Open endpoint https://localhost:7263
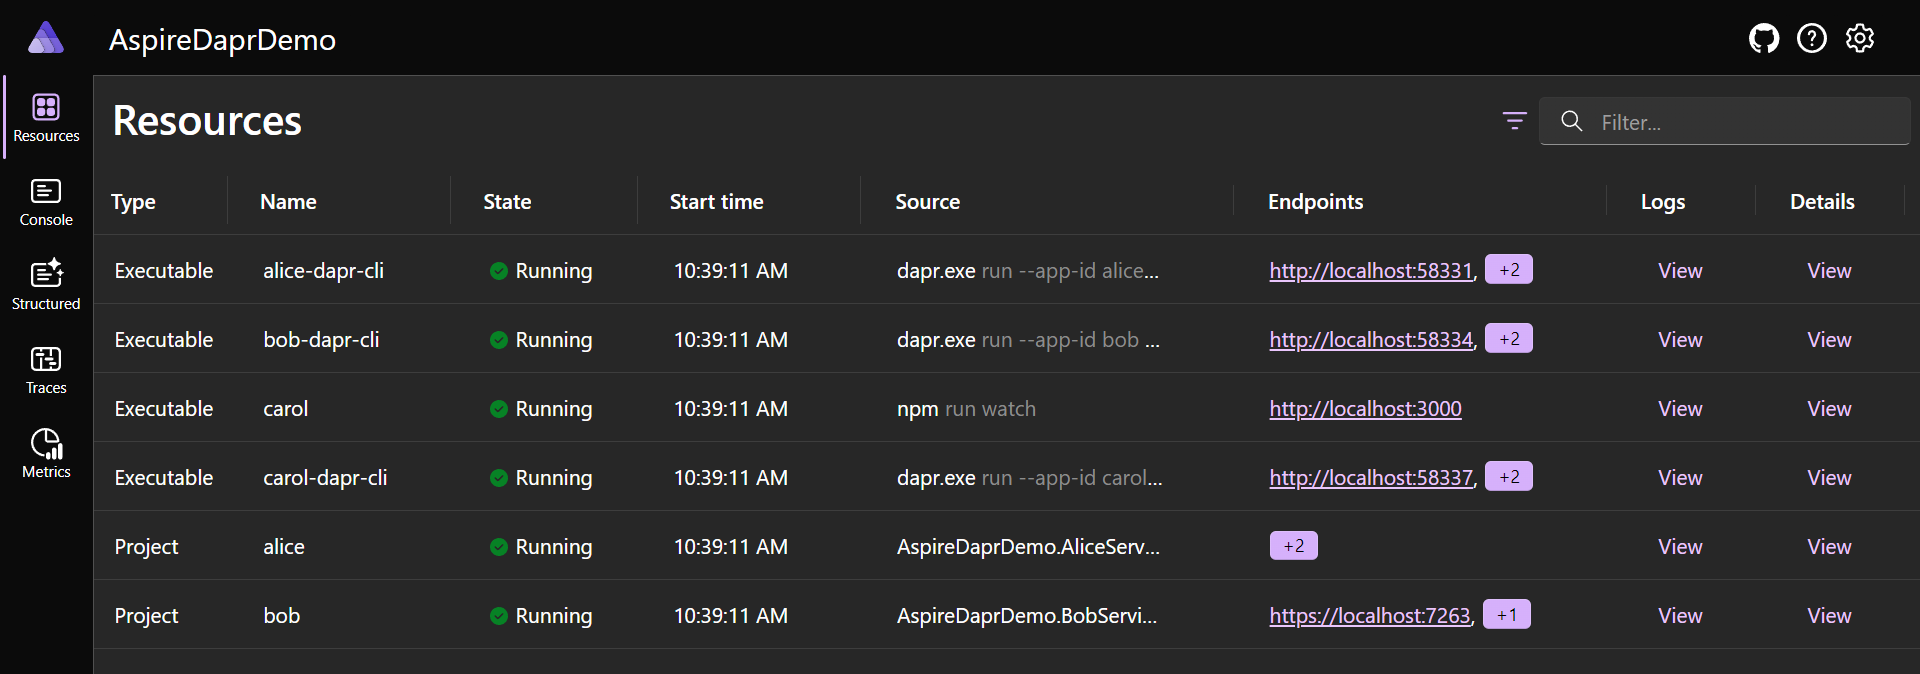 click(x=1370, y=616)
